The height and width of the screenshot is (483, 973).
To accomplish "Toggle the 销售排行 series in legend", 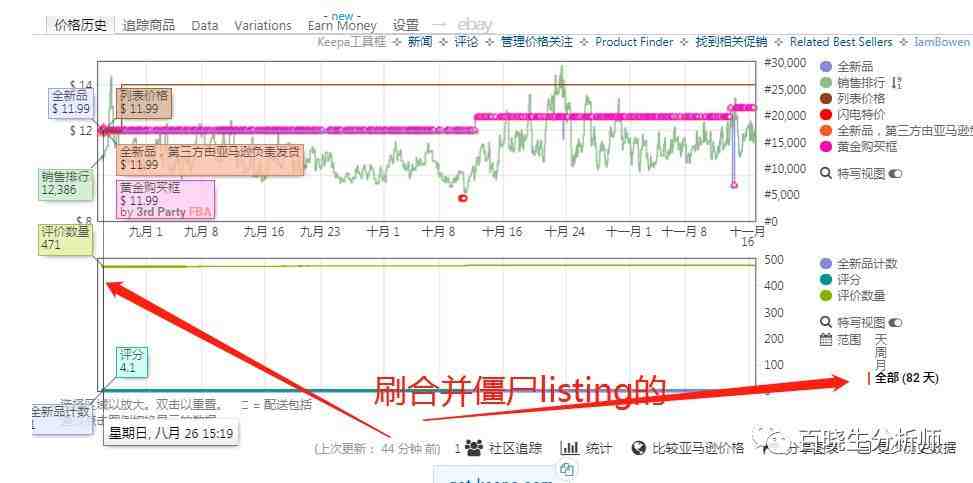I will pos(854,82).
